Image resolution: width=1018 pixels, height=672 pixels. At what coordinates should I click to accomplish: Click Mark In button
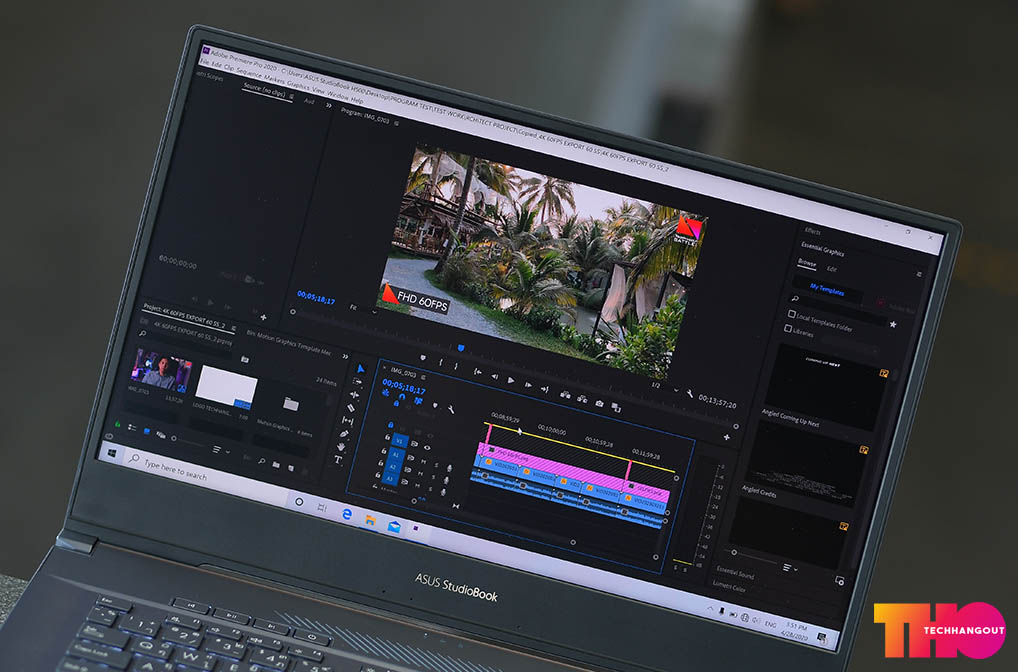point(441,362)
